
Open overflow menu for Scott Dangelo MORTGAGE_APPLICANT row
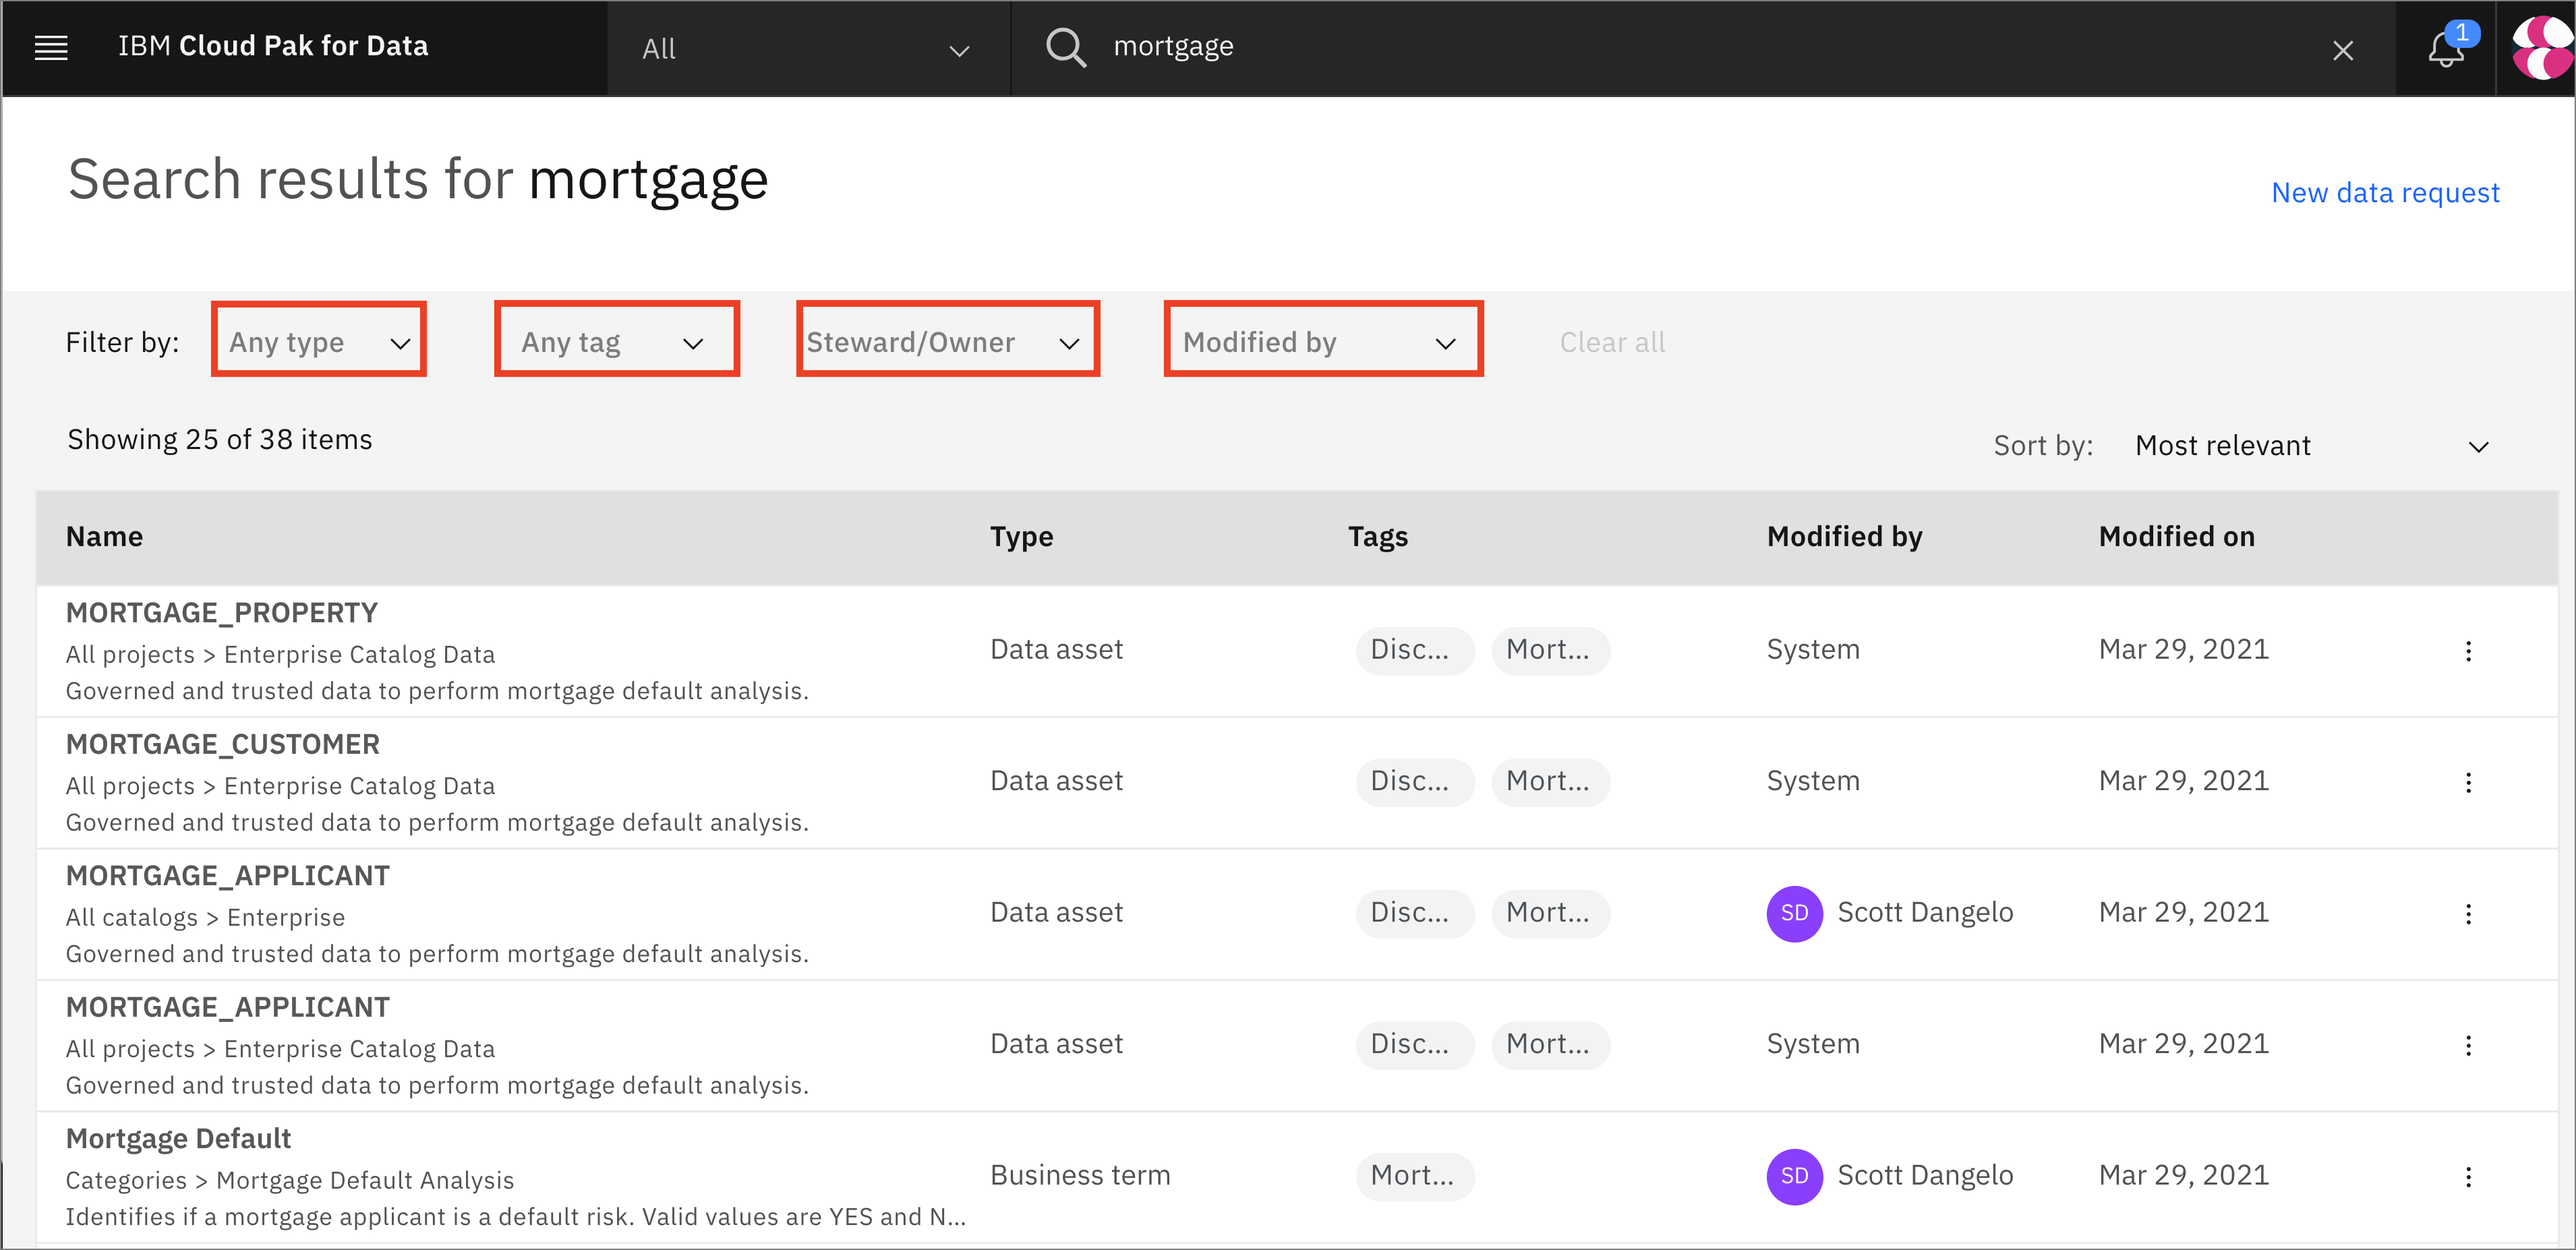(2468, 914)
